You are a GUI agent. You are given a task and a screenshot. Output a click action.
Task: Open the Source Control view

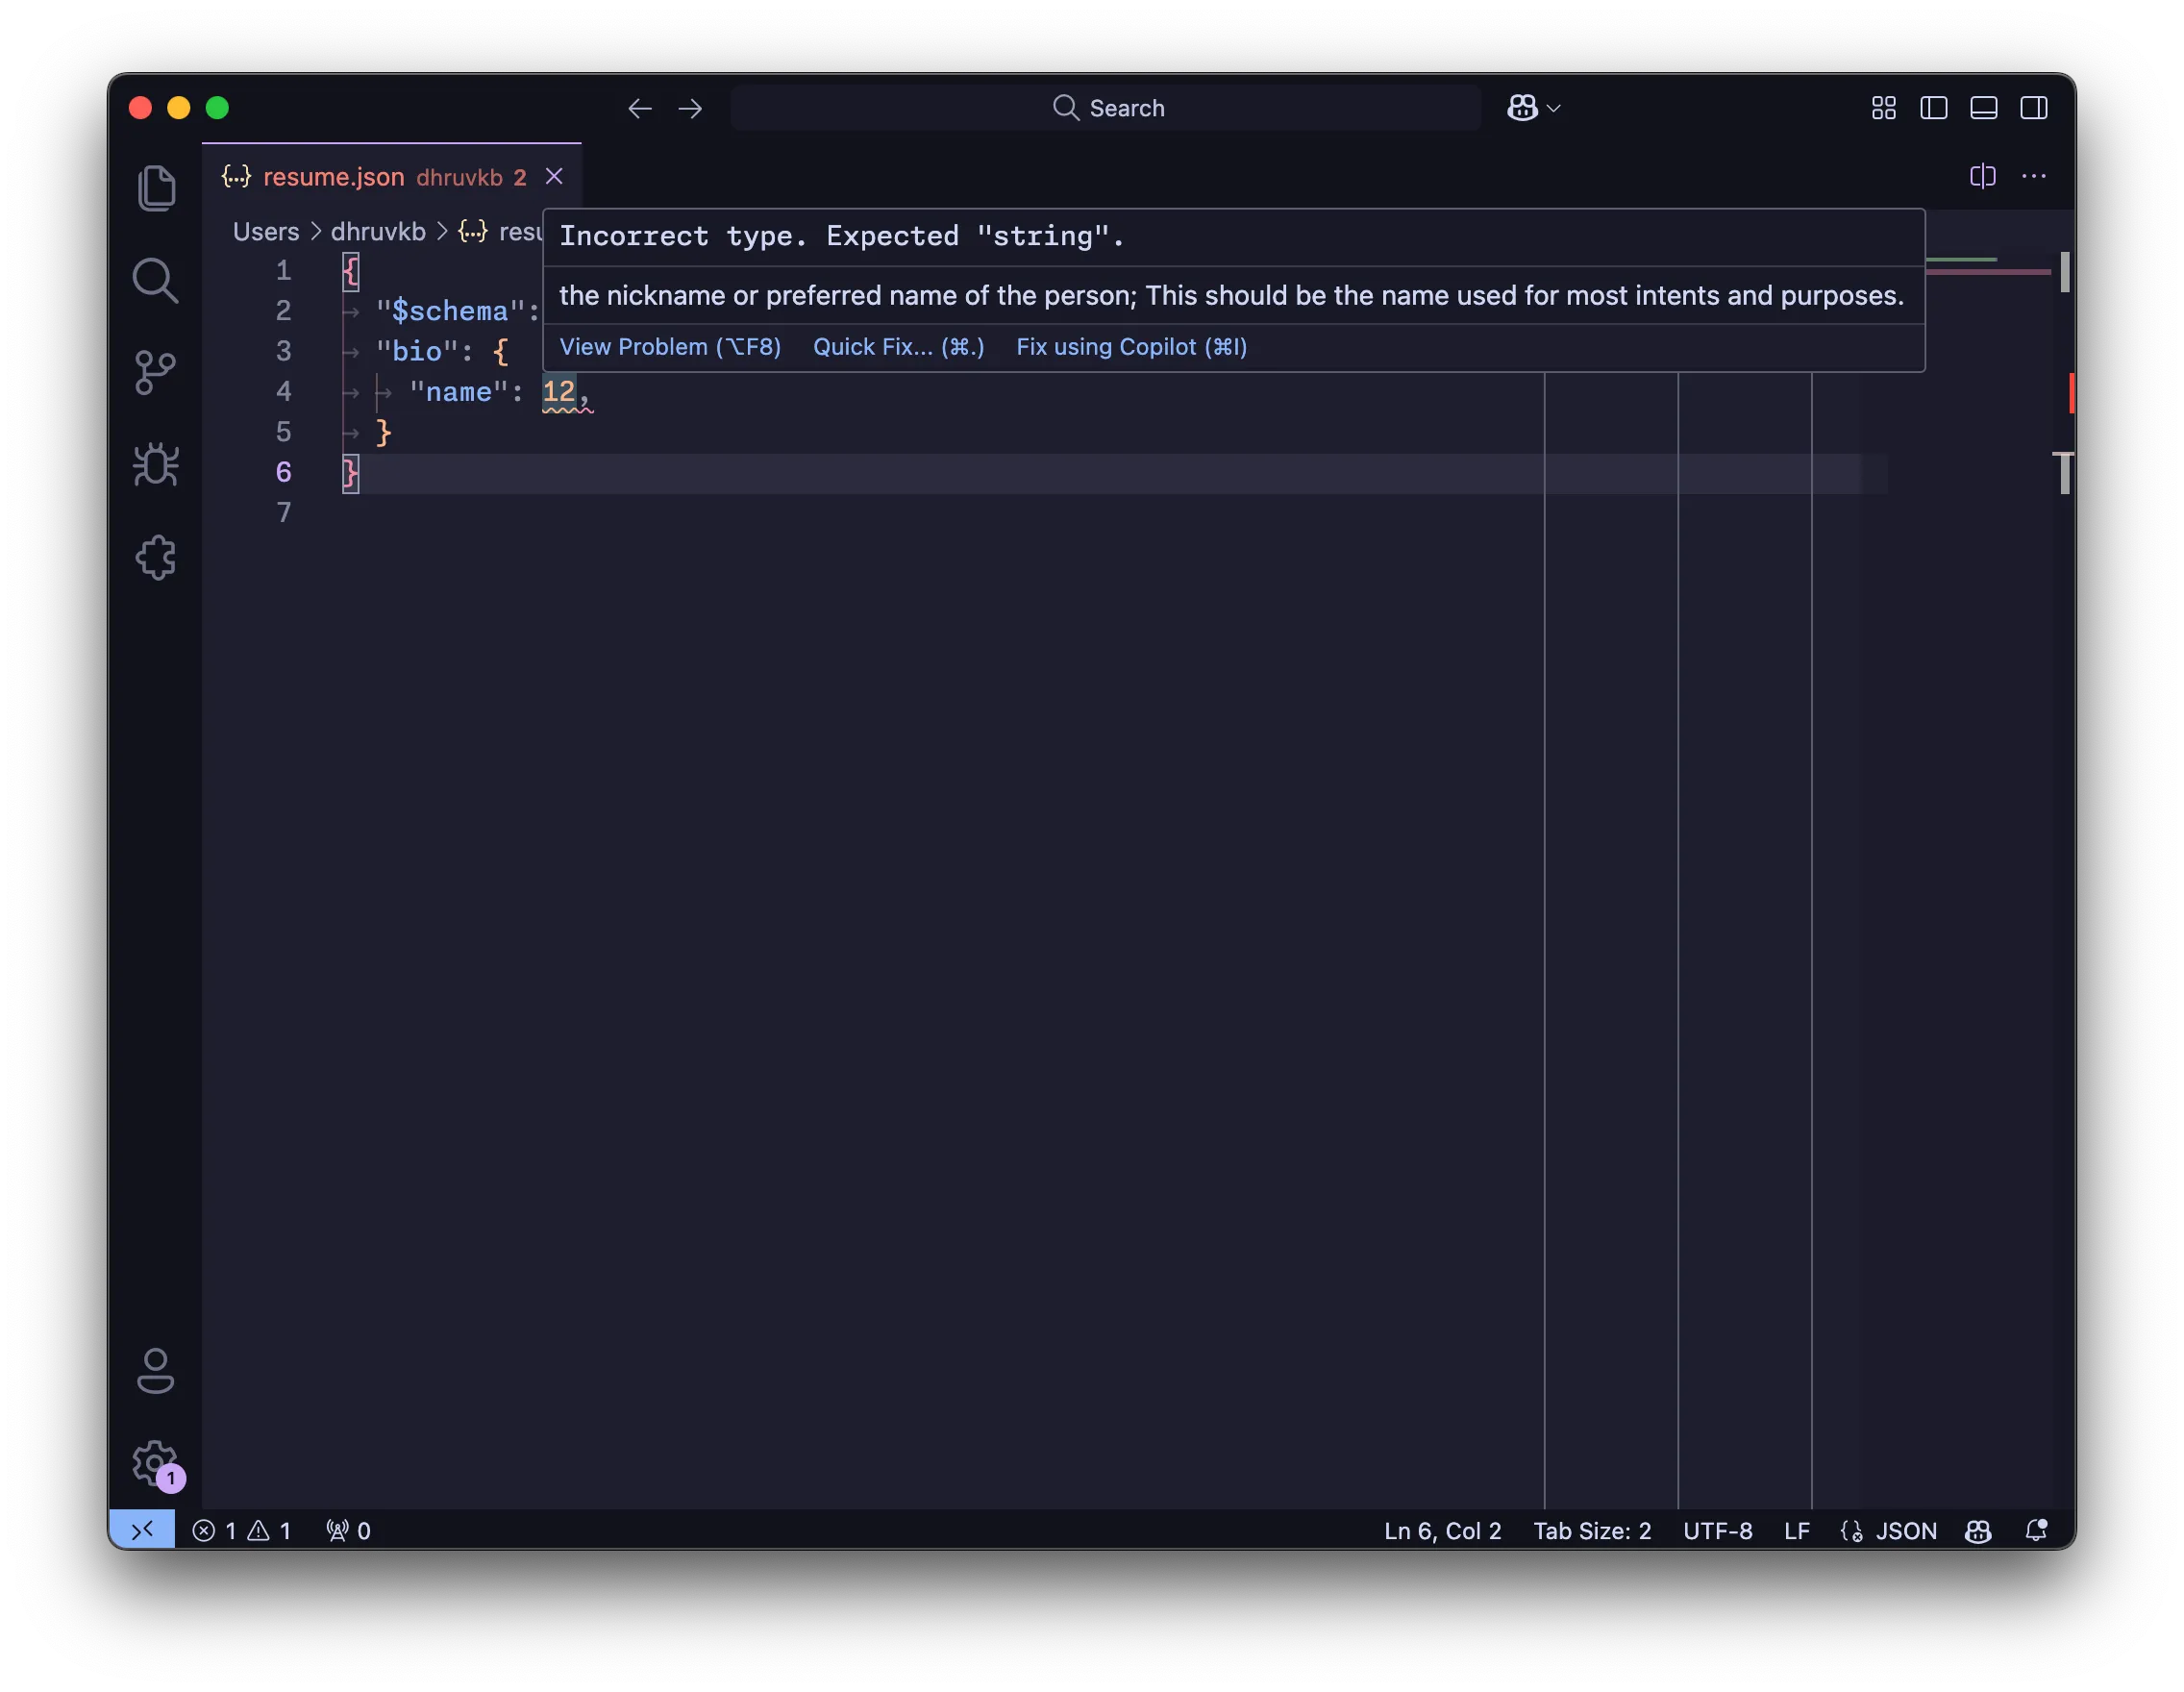click(156, 373)
